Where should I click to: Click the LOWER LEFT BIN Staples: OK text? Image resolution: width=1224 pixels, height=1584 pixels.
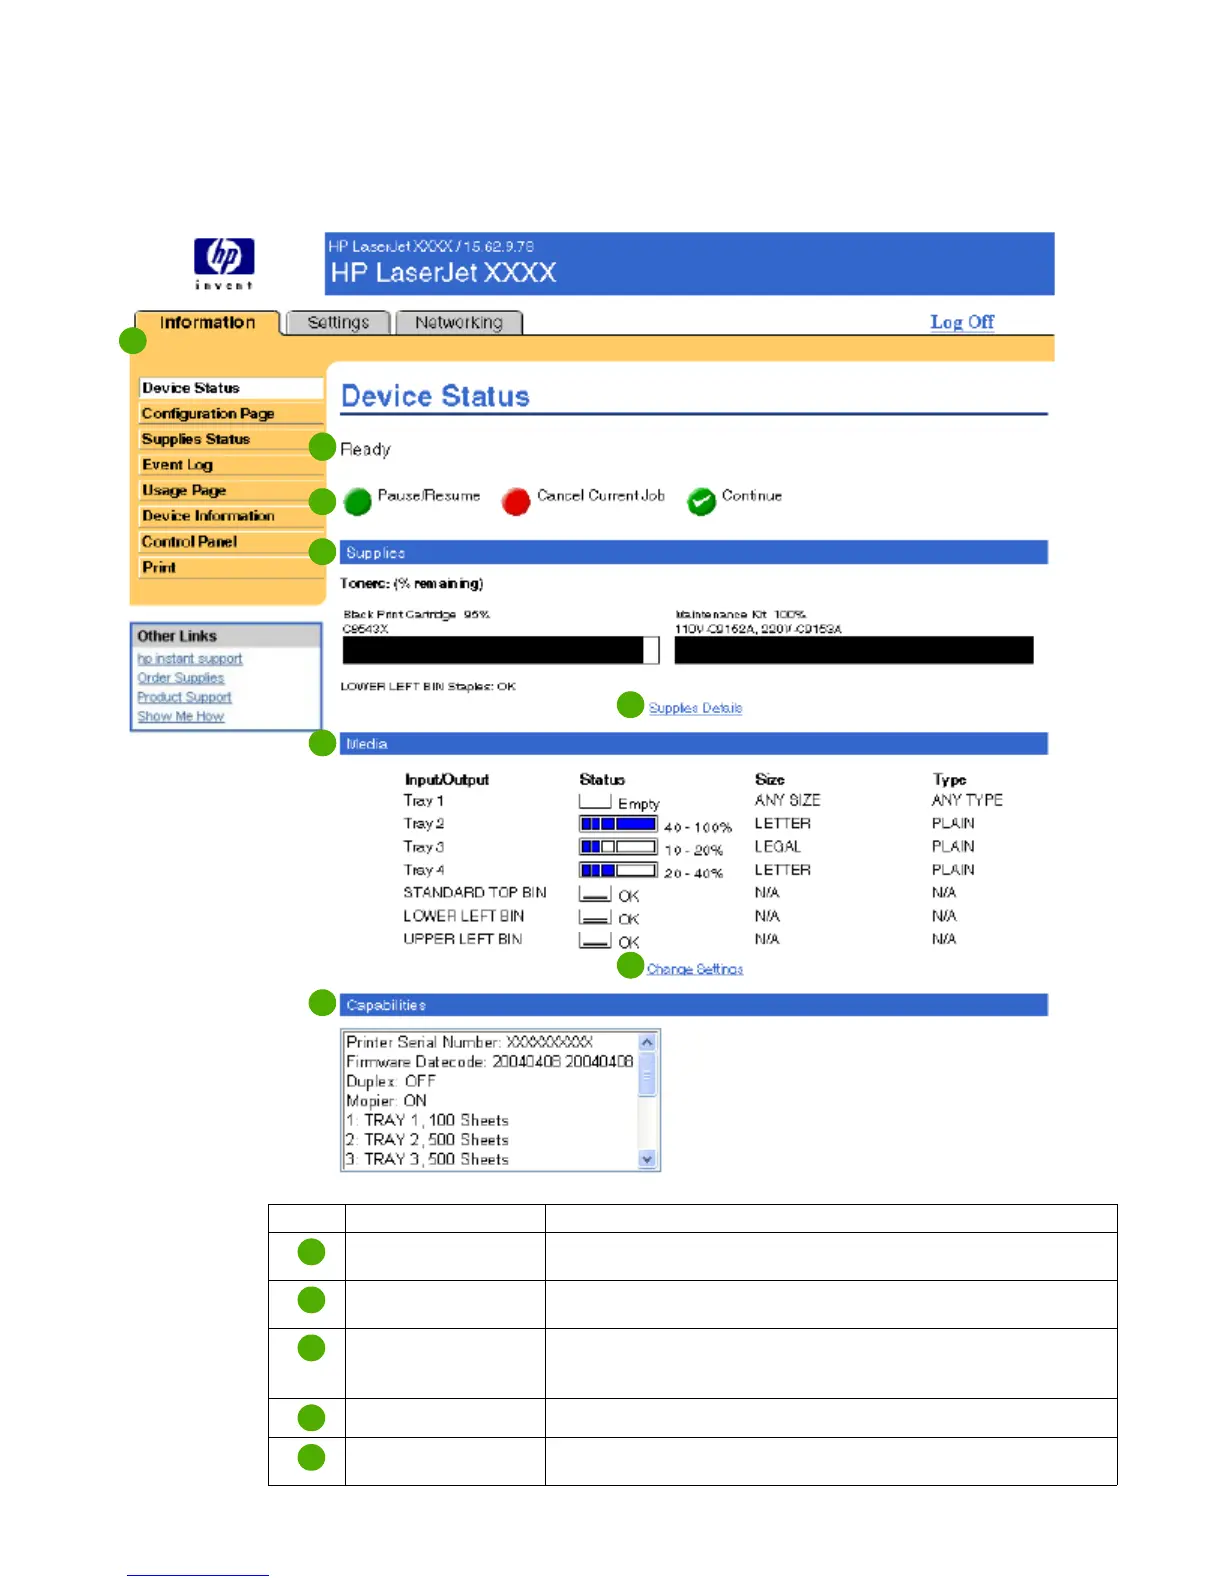coord(428,686)
